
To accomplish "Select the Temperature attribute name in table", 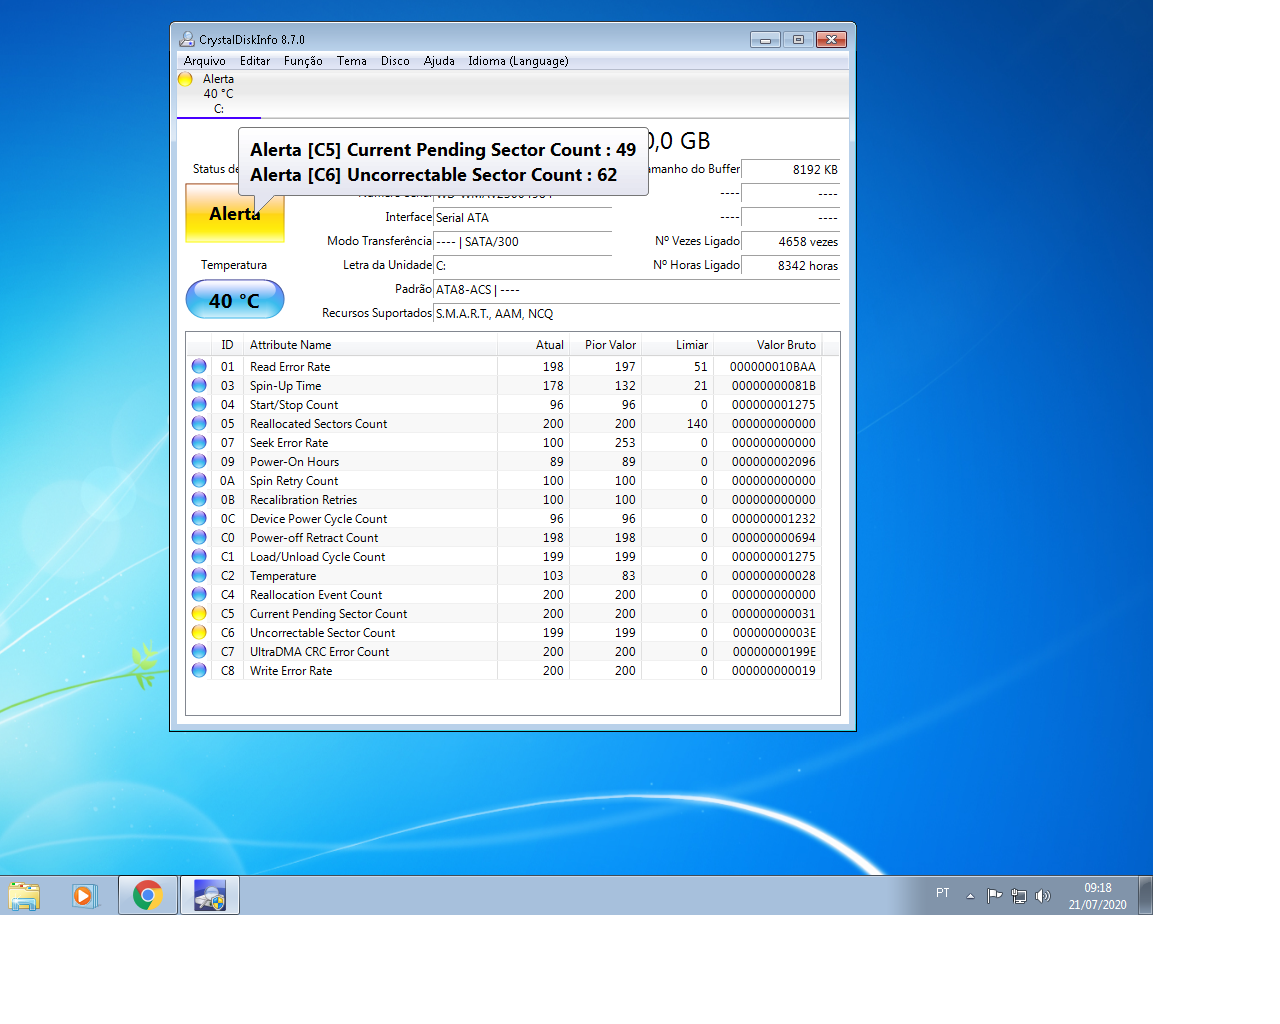I will [x=283, y=576].
